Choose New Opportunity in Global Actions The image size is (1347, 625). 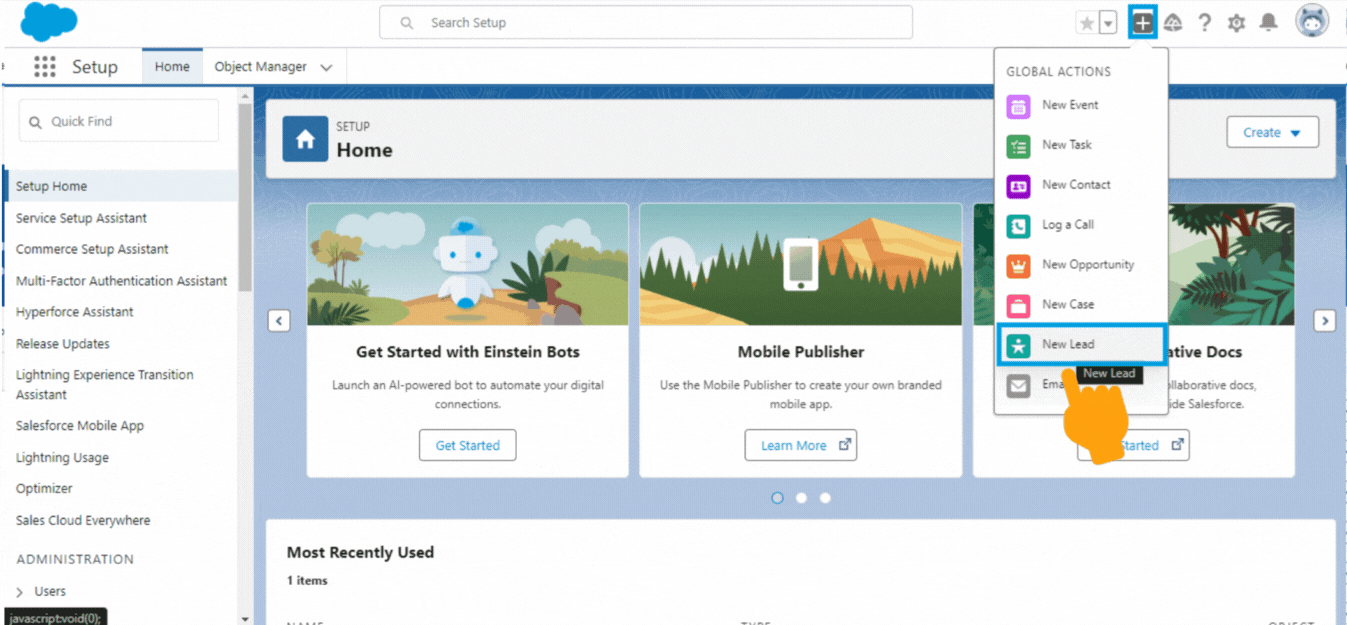click(x=1087, y=265)
